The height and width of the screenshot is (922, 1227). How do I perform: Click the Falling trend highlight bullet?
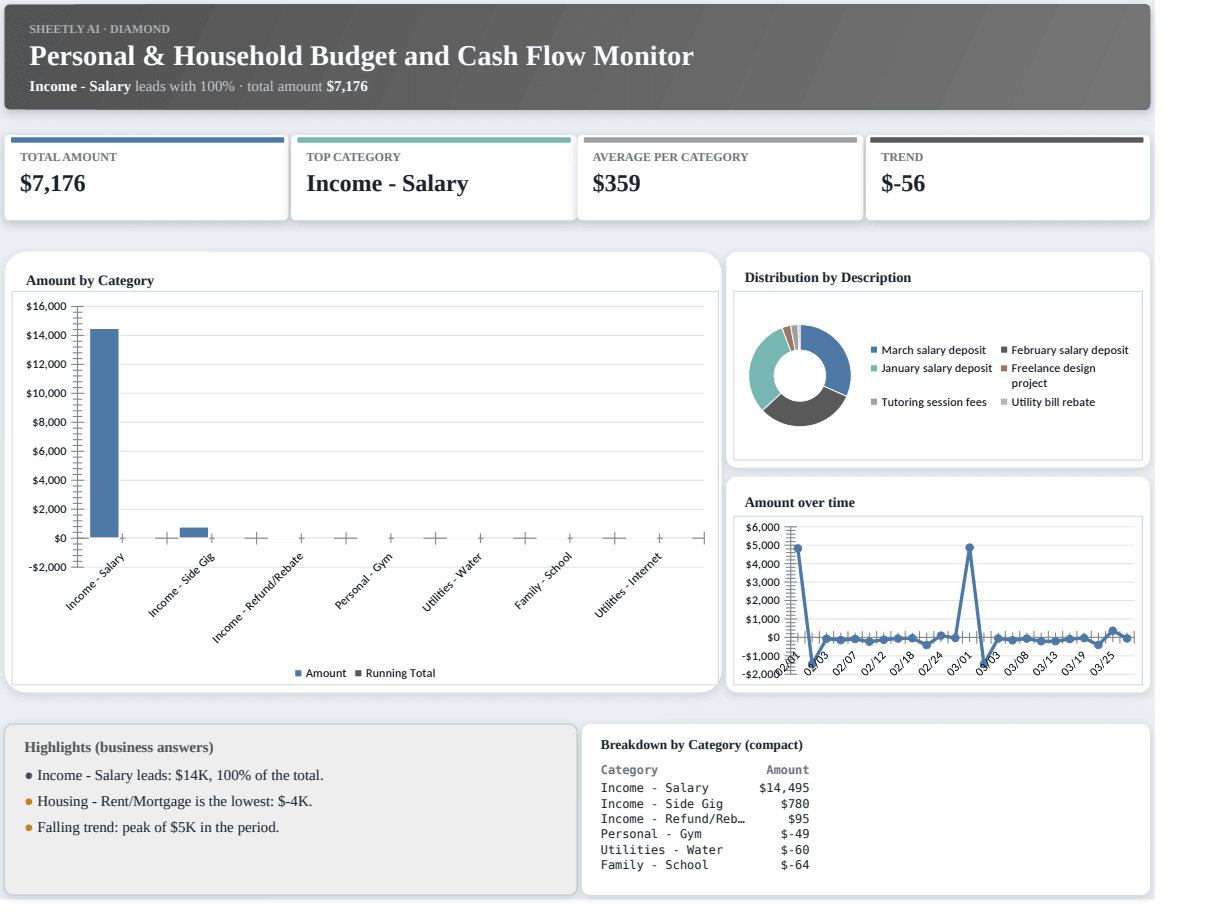pyautogui.click(x=152, y=827)
